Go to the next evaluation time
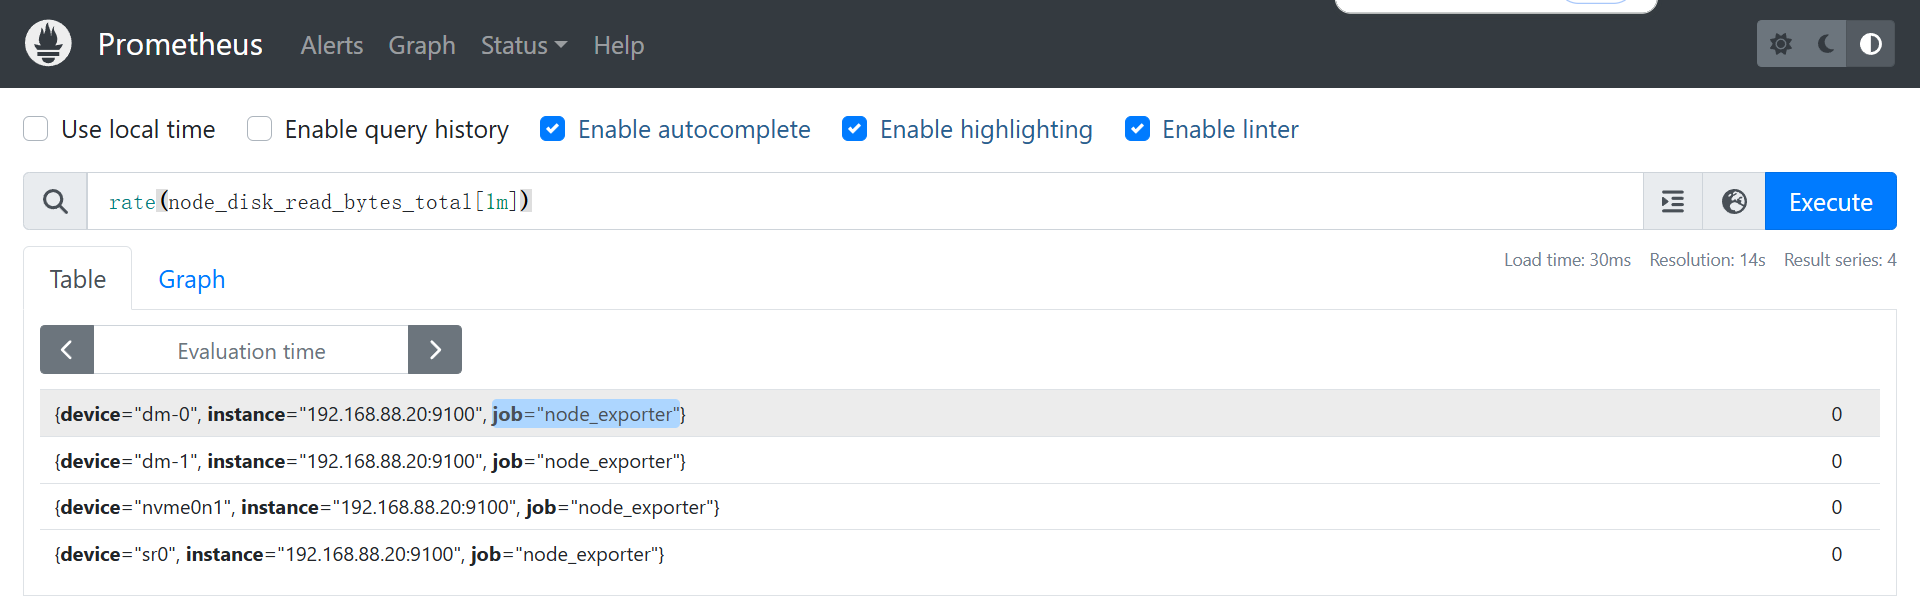 [x=435, y=350]
